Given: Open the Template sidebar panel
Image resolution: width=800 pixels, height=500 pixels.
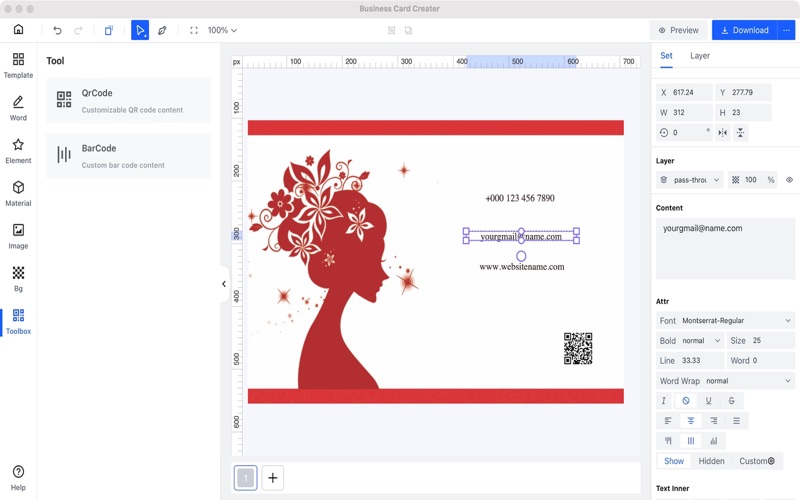Looking at the screenshot, I should pyautogui.click(x=18, y=66).
